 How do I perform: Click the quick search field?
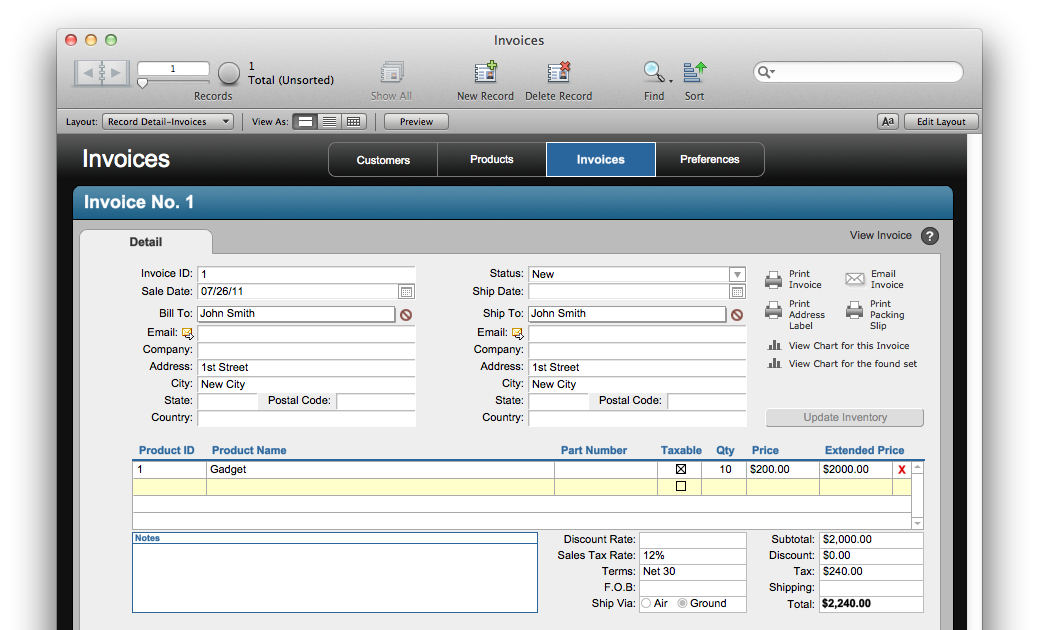[858, 72]
